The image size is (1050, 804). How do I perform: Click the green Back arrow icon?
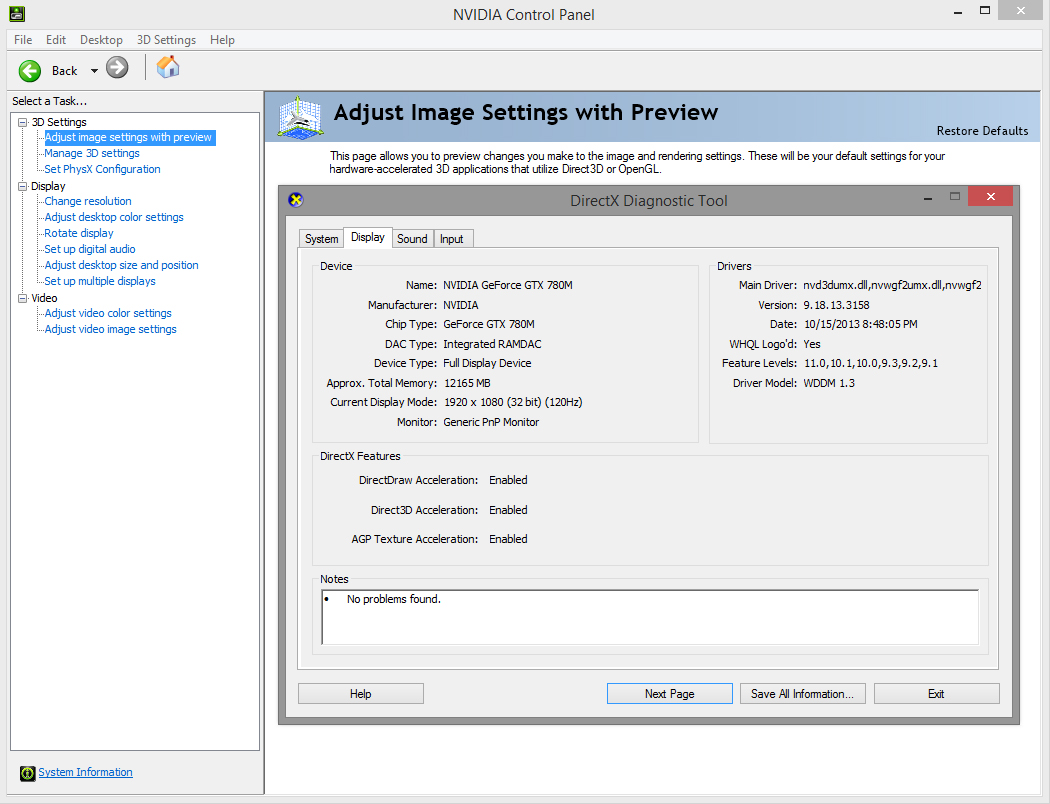[x=29, y=70]
